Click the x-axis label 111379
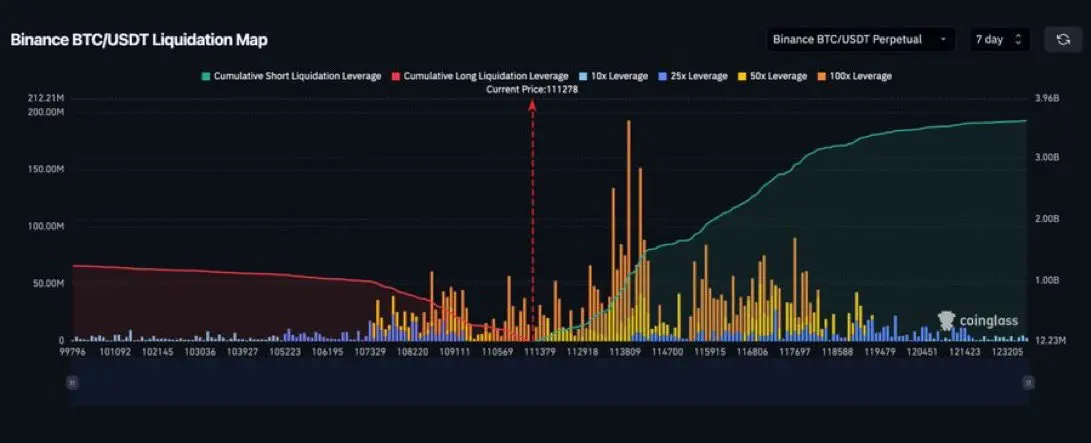 click(541, 353)
